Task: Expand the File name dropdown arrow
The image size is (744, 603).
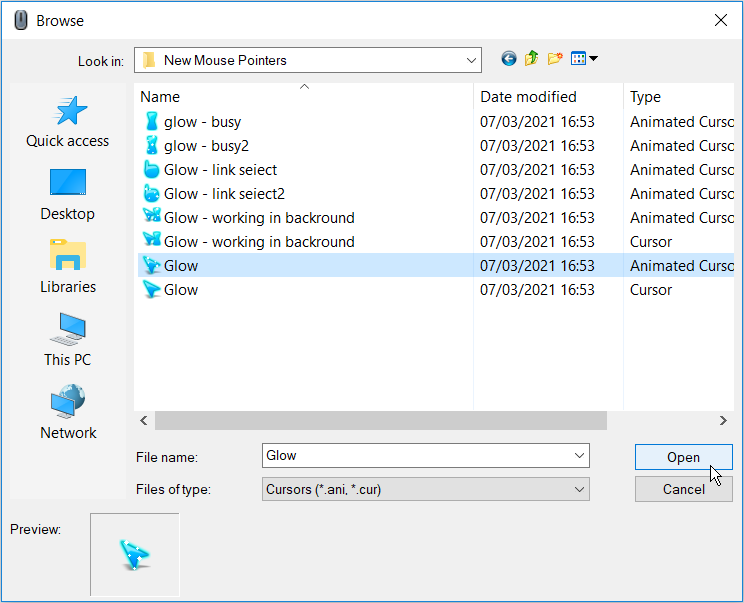Action: (x=579, y=456)
